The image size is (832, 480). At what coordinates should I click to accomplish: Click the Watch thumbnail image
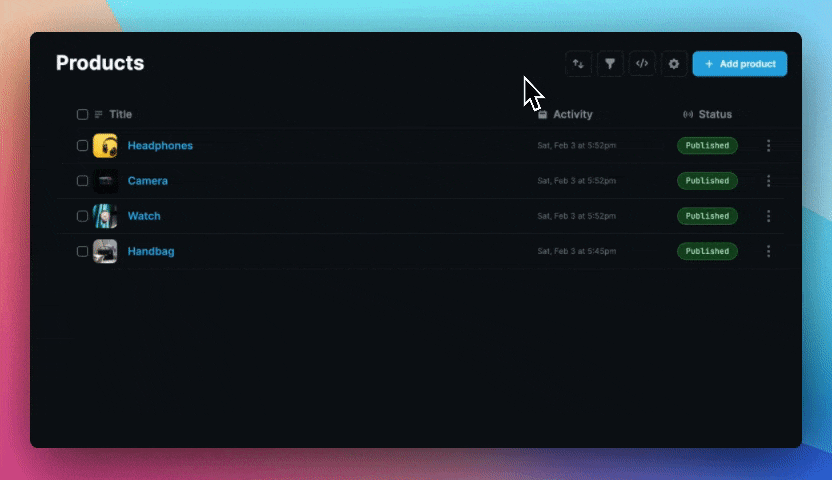pos(105,216)
